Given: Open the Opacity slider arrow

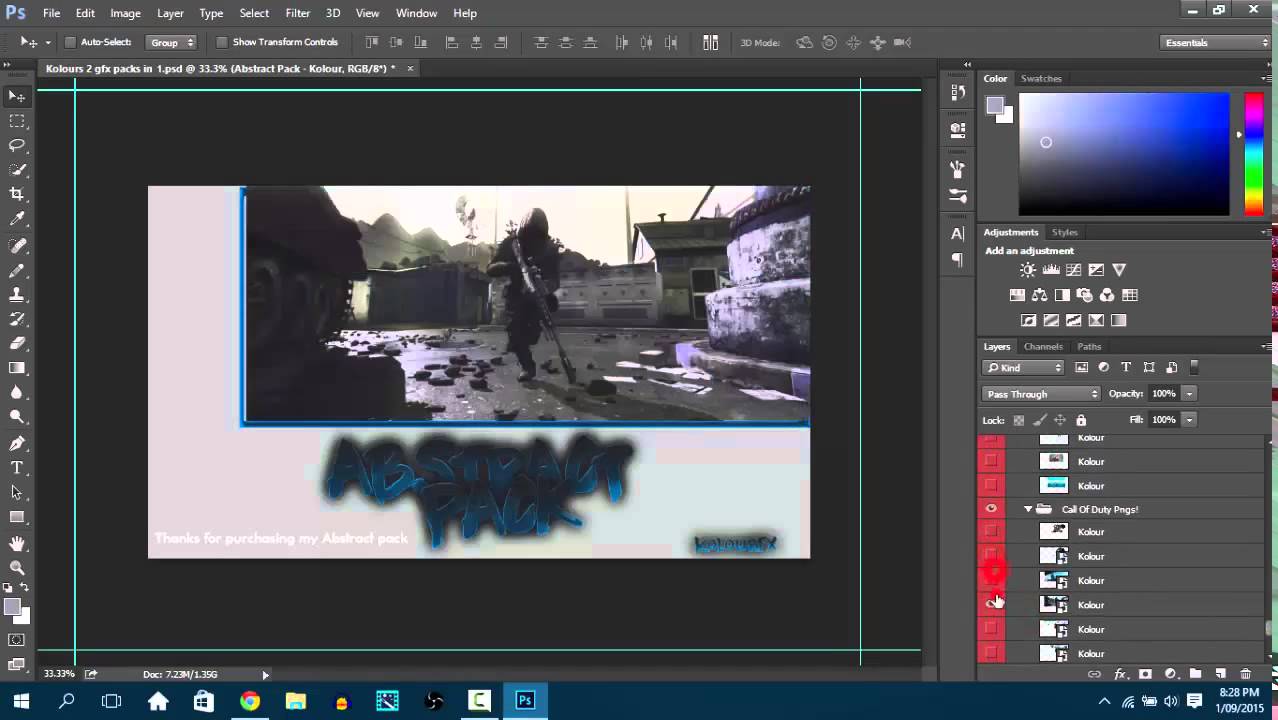Looking at the screenshot, I should click(1189, 394).
